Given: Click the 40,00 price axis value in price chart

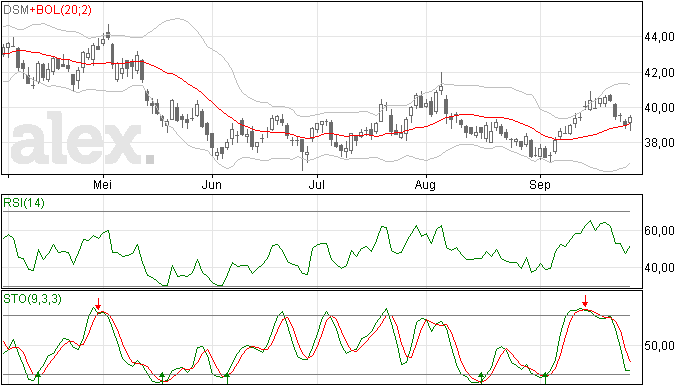Looking at the screenshot, I should [x=659, y=108].
